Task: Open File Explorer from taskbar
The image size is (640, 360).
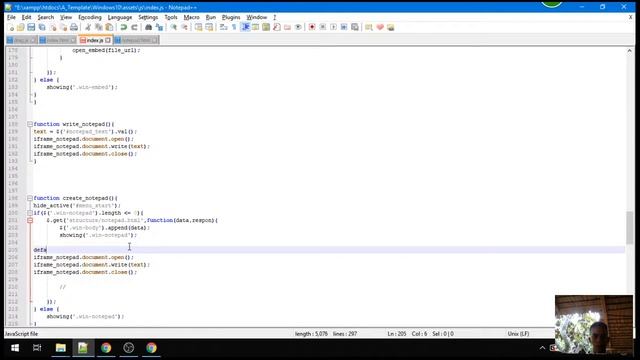Action: coord(61,348)
